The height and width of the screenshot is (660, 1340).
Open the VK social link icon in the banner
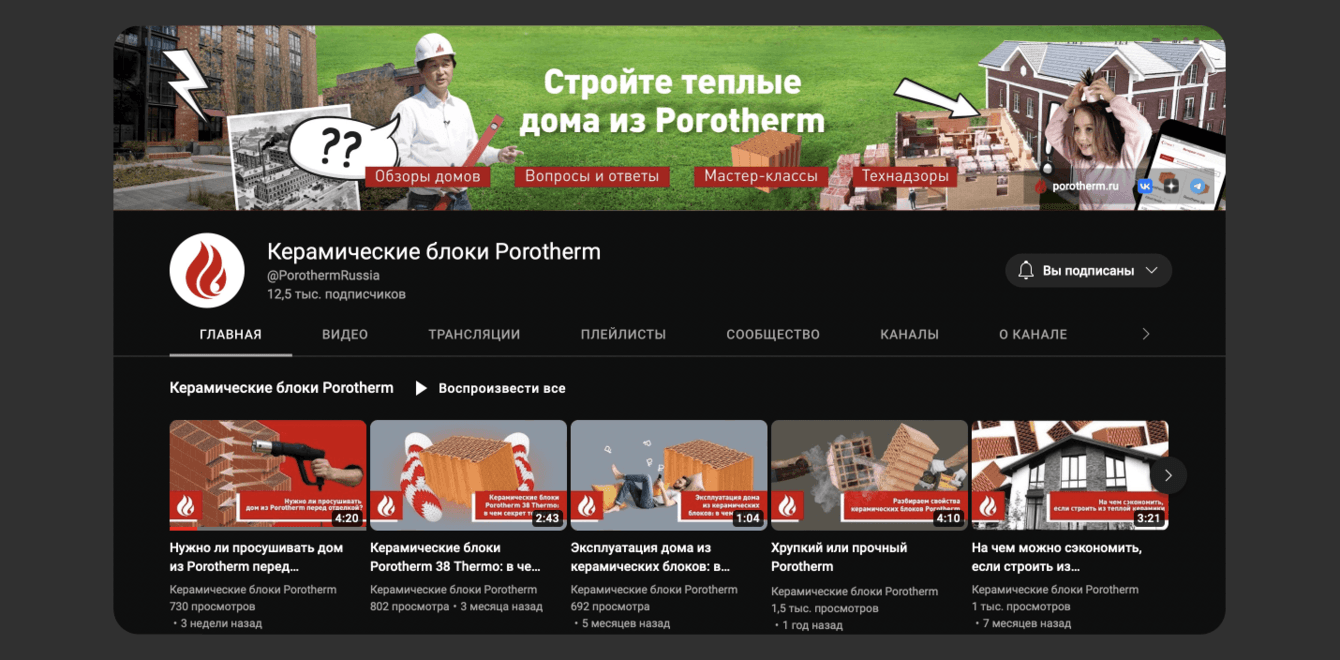1145,186
